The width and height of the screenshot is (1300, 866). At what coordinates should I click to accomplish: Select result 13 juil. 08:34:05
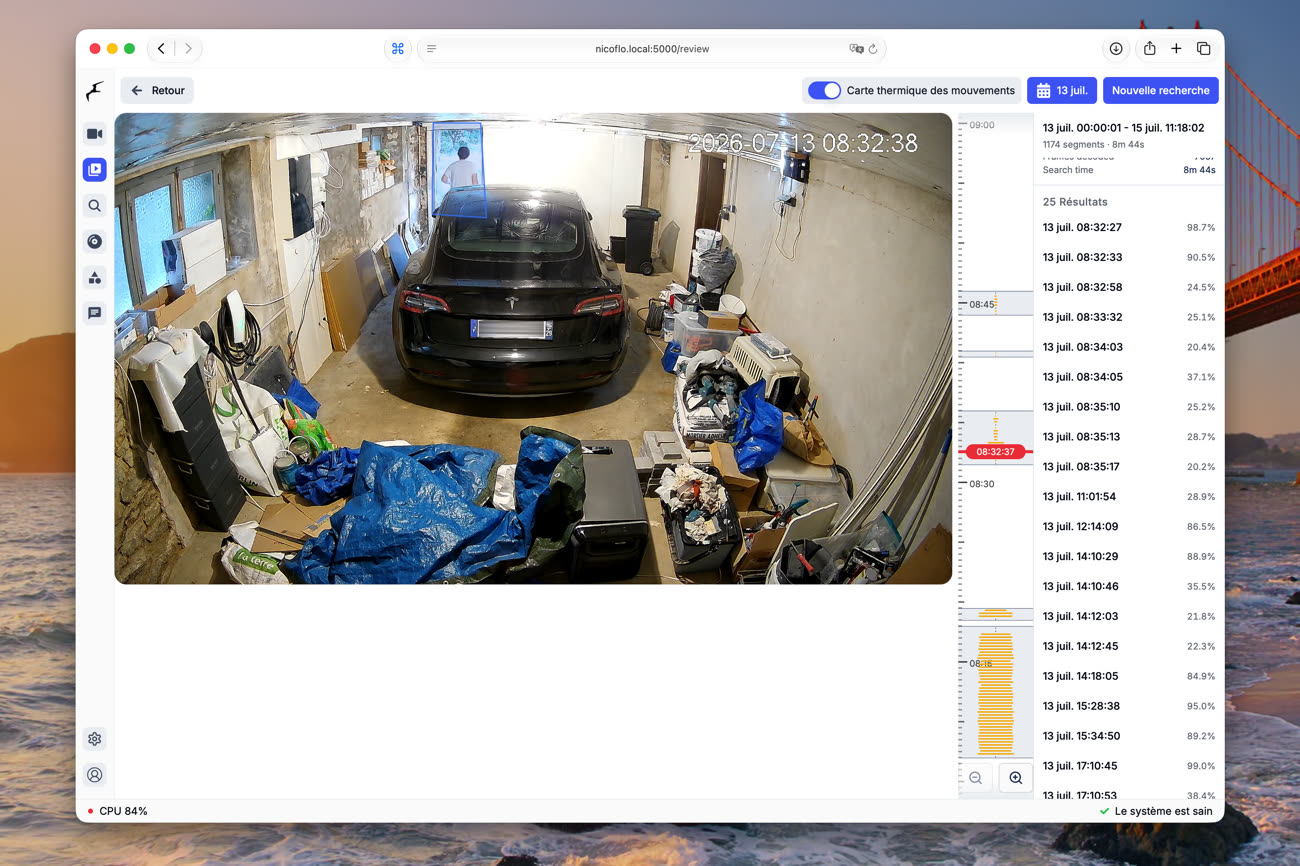point(1128,377)
